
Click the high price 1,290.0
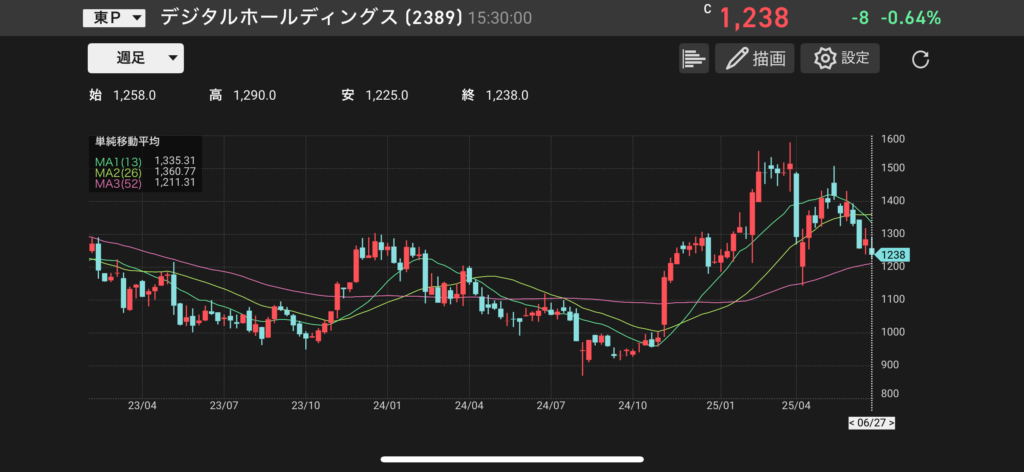point(255,96)
